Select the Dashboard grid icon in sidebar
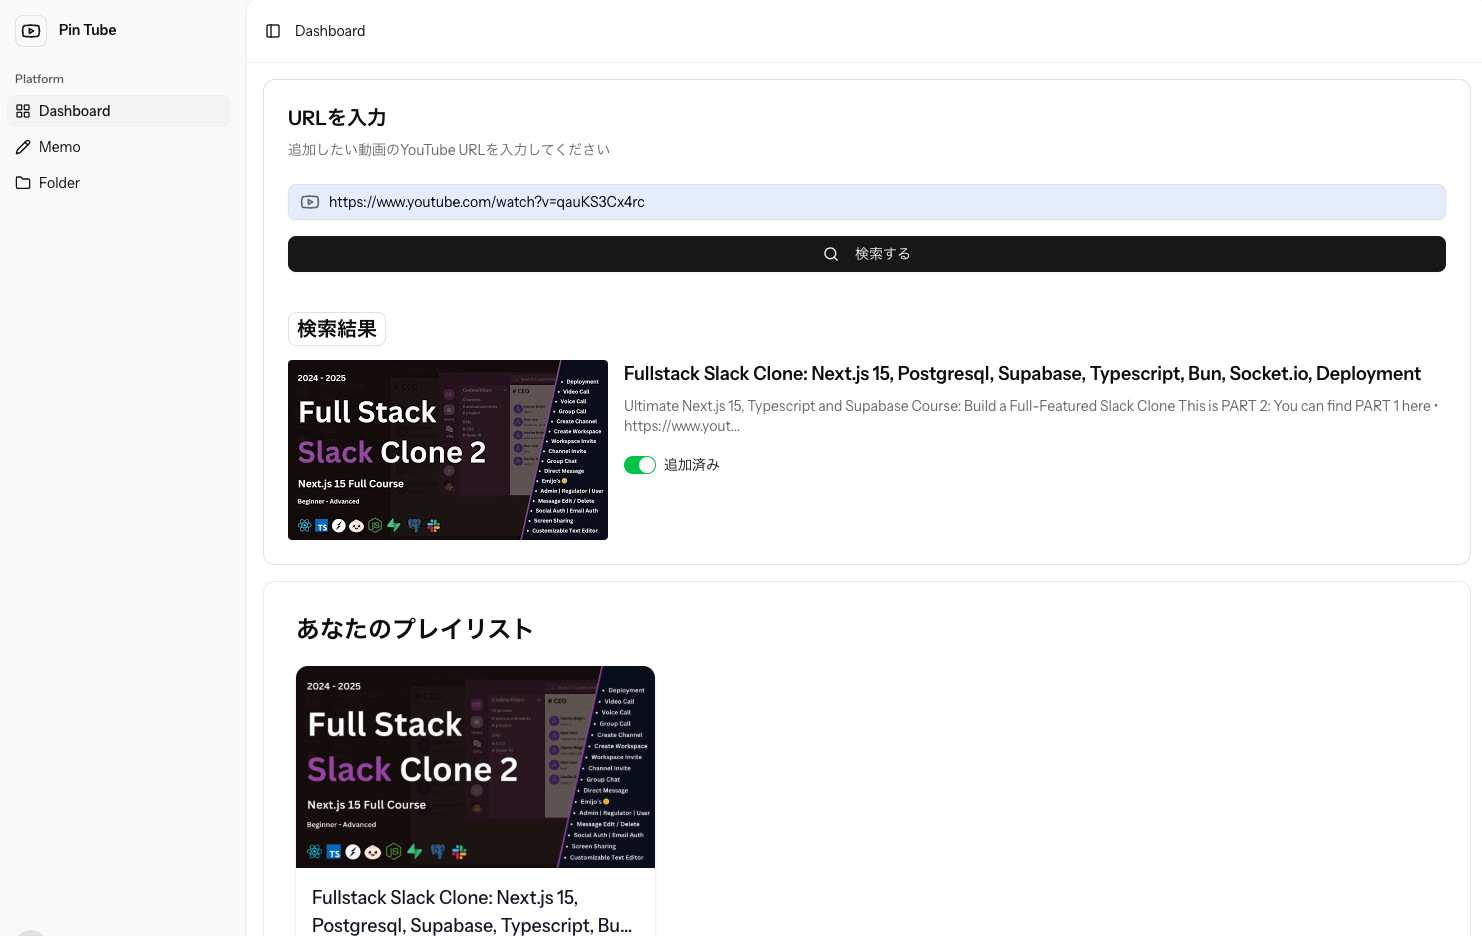The width and height of the screenshot is (1482, 936). click(x=23, y=111)
